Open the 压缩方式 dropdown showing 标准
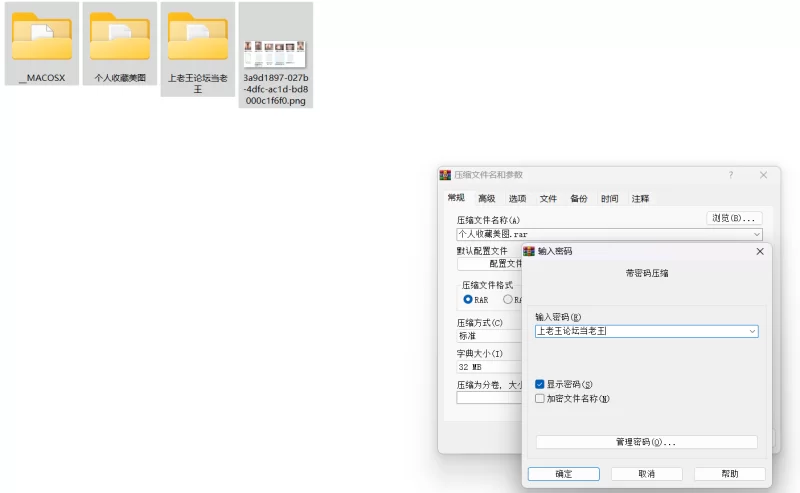The width and height of the screenshot is (800, 493). (x=489, y=336)
